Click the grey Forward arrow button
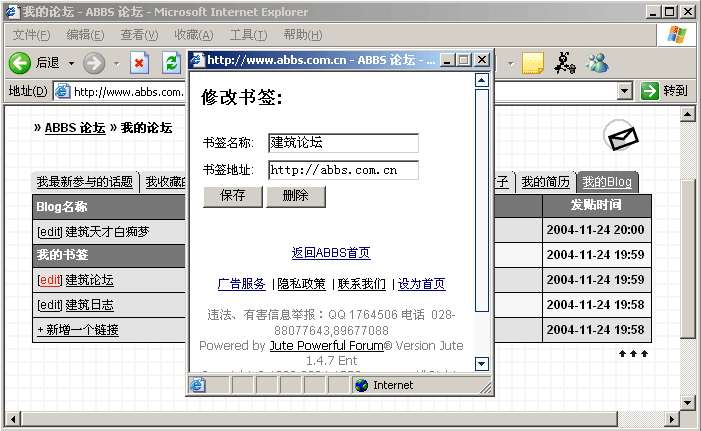 coord(94,63)
